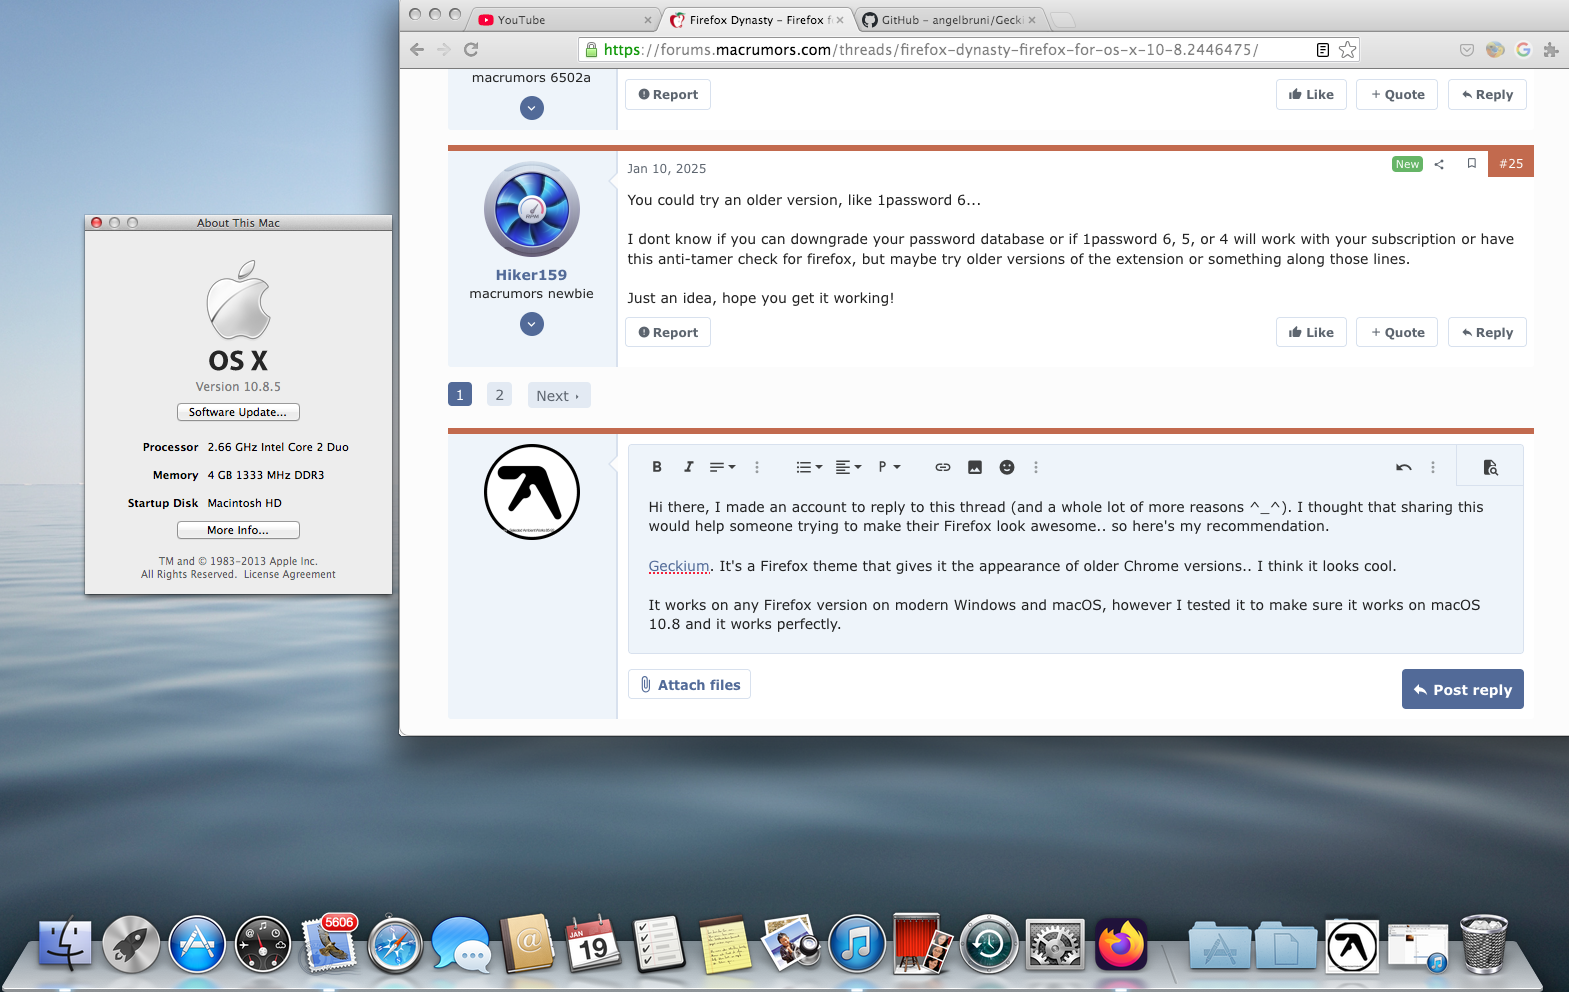Screen dimensions: 1569x992
Task: Click Post reply to submit the message
Action: coord(1463,689)
